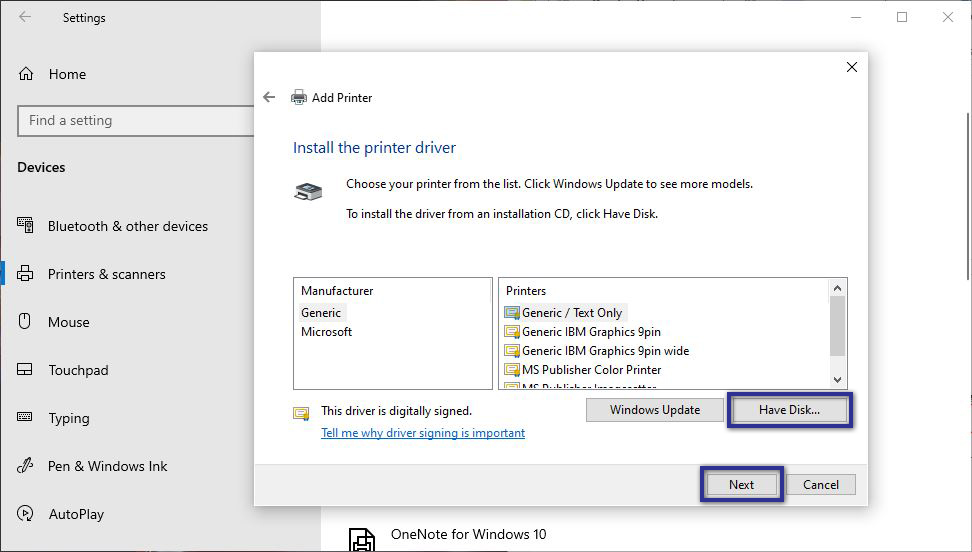Open Mouse settings
Screen dimensions: 972x552
69,323
